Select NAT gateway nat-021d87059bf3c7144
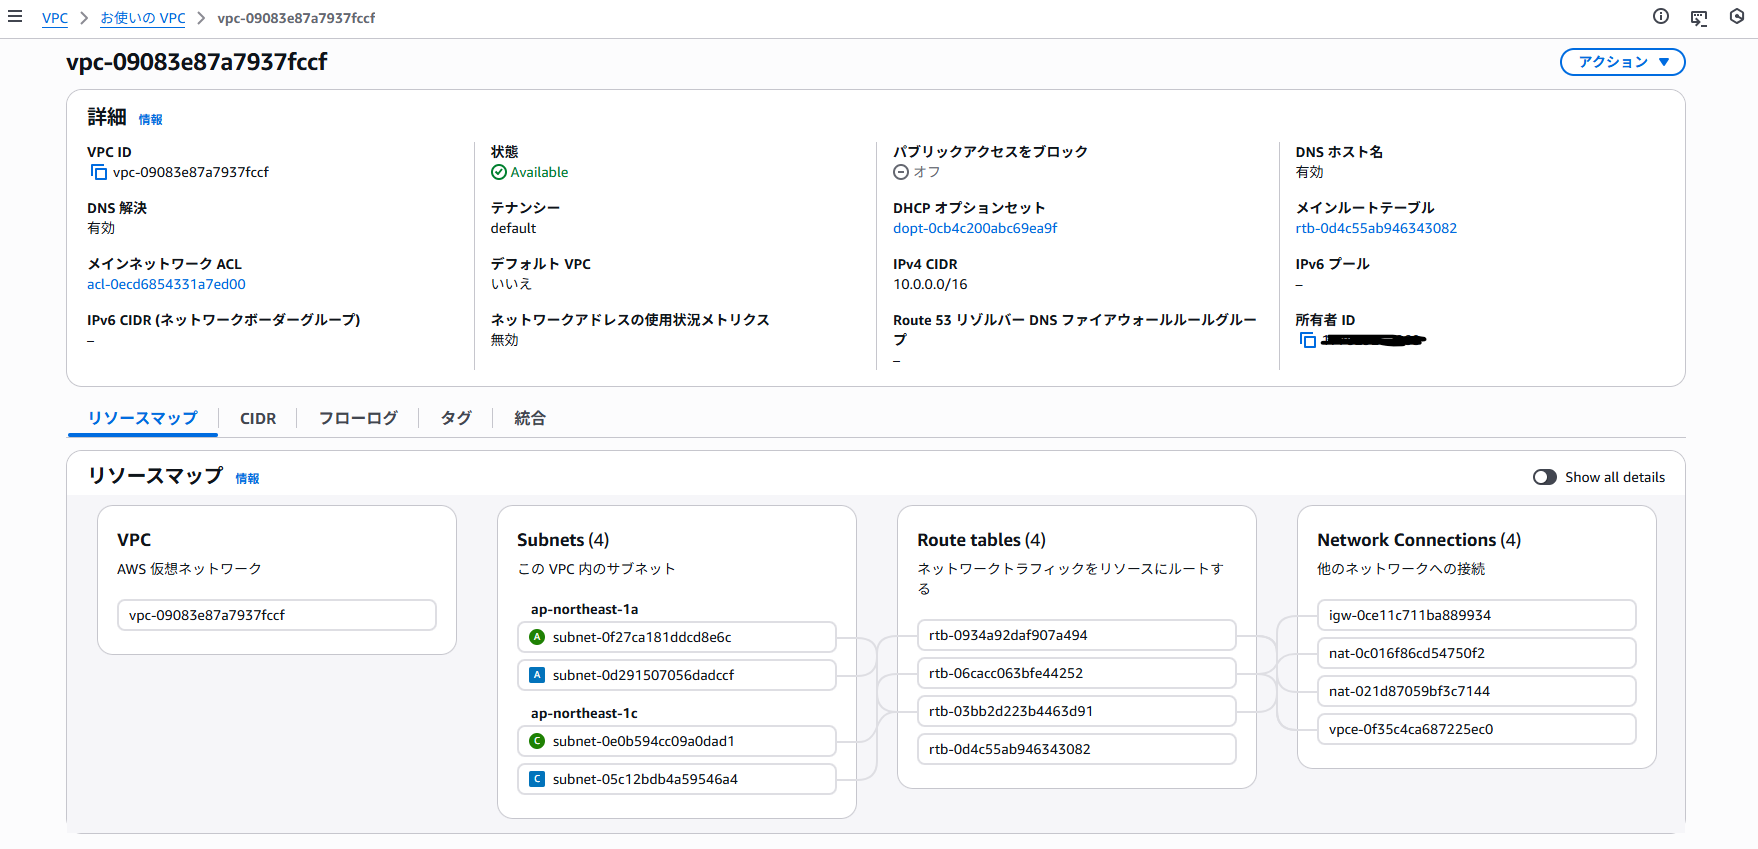The image size is (1758, 849). coord(1477,691)
